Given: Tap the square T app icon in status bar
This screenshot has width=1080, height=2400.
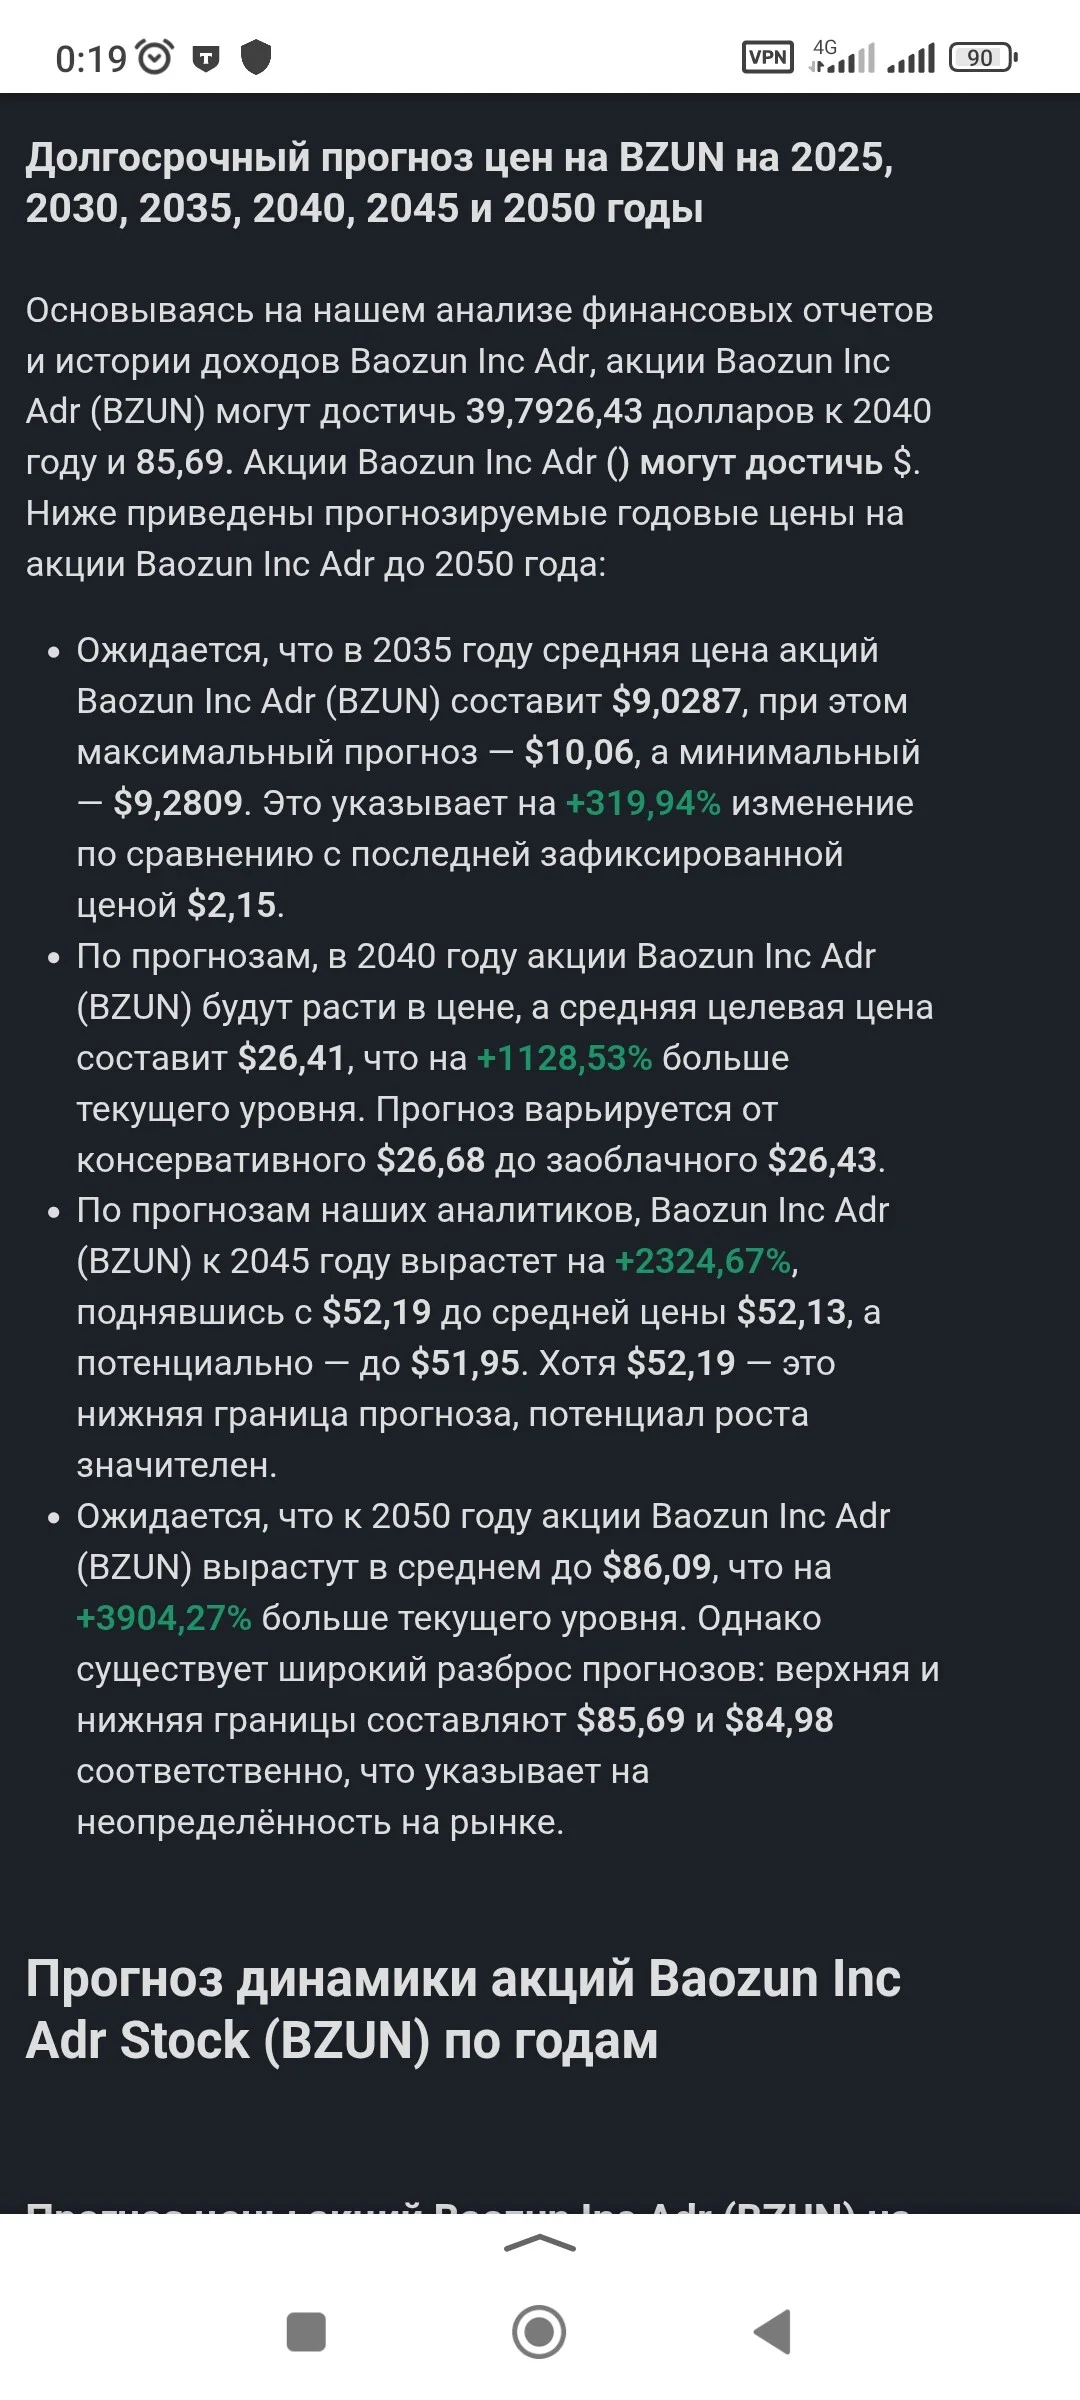Looking at the screenshot, I should (x=206, y=59).
